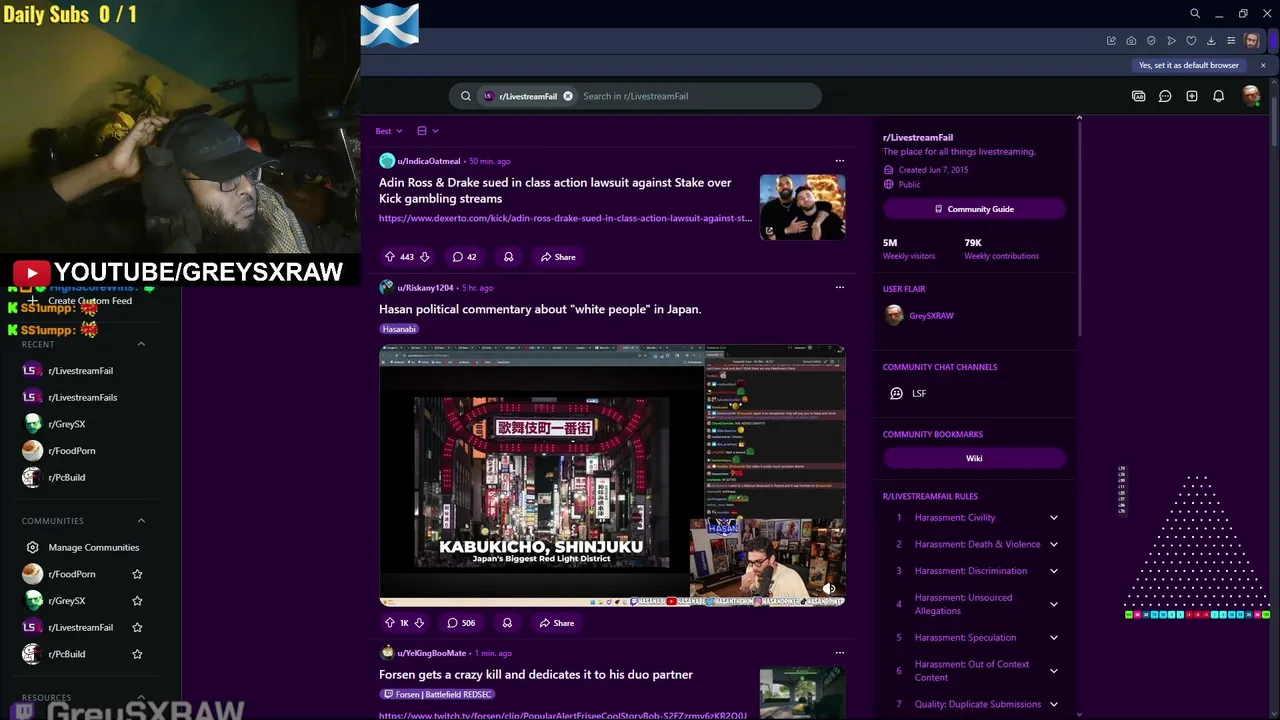1280x720 pixels.
Task: Collapse the RECENT sidebar section
Action: pyautogui.click(x=141, y=344)
